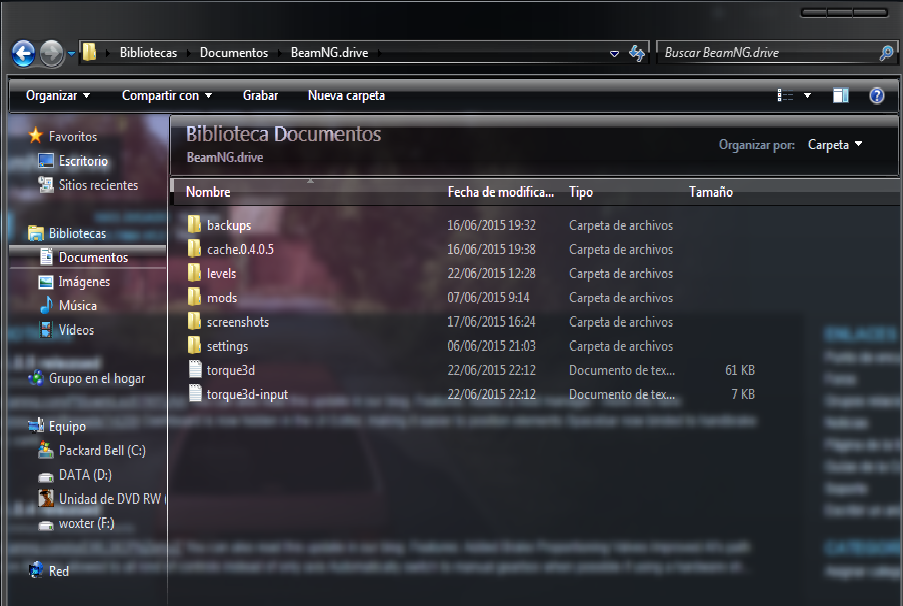Go back with the blue Back arrow

pyautogui.click(x=24, y=54)
